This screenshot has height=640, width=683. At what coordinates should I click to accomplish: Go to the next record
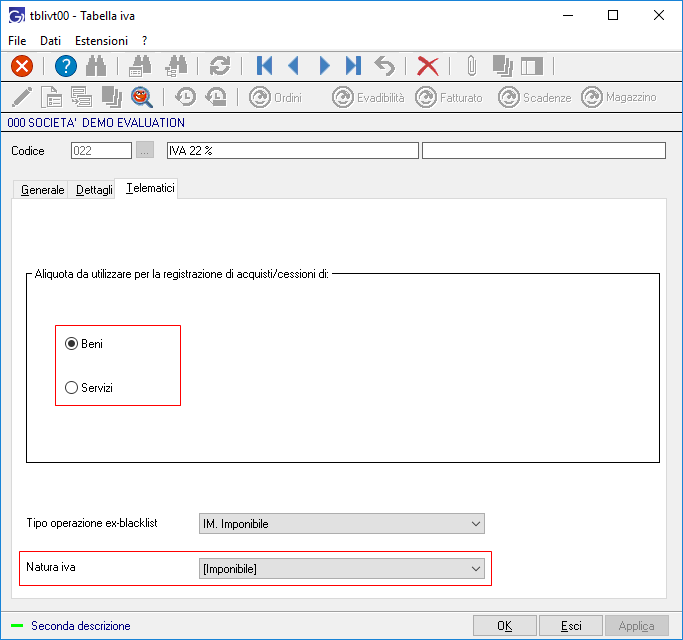324,66
